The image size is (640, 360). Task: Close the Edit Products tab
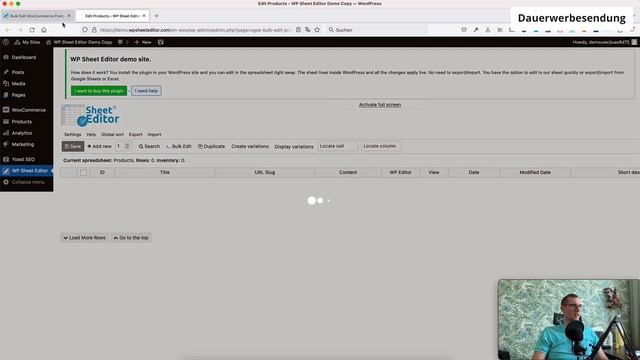tap(144, 16)
